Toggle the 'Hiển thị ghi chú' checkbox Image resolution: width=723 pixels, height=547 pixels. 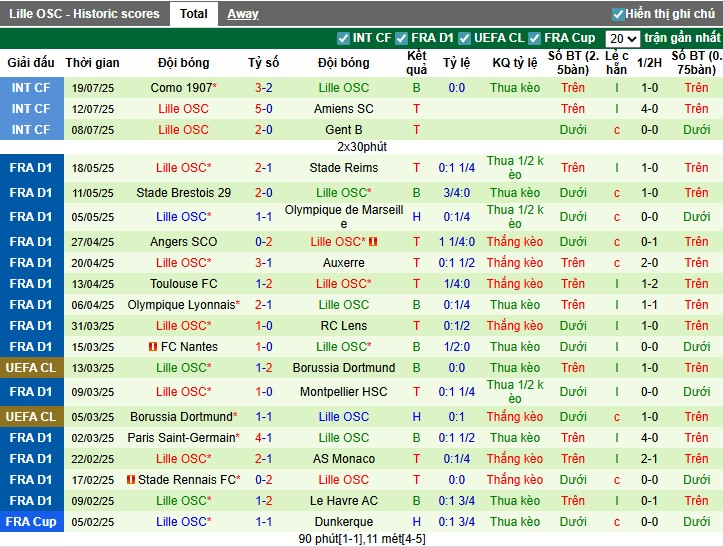[618, 14]
